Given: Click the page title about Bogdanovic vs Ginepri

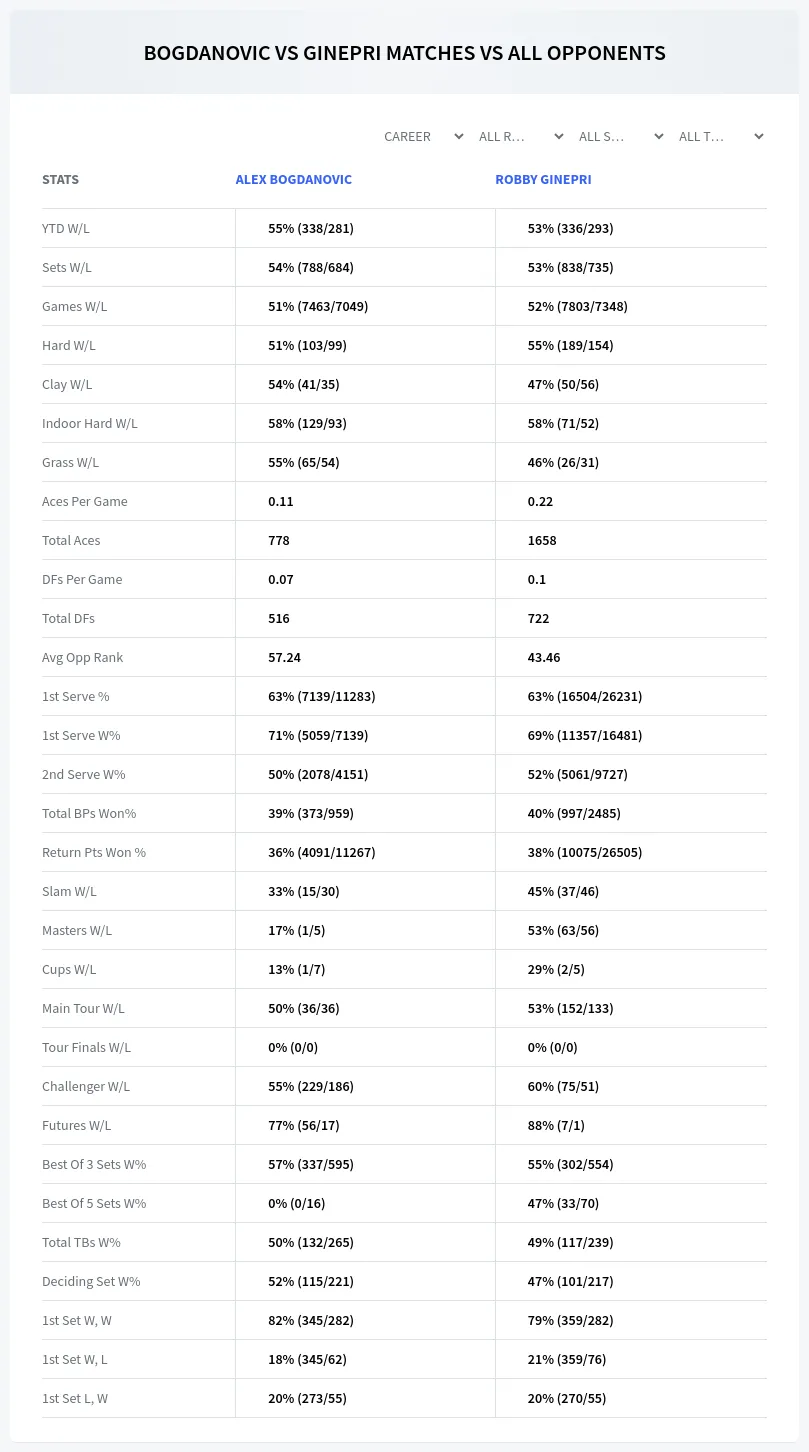Looking at the screenshot, I should pyautogui.click(x=405, y=53).
